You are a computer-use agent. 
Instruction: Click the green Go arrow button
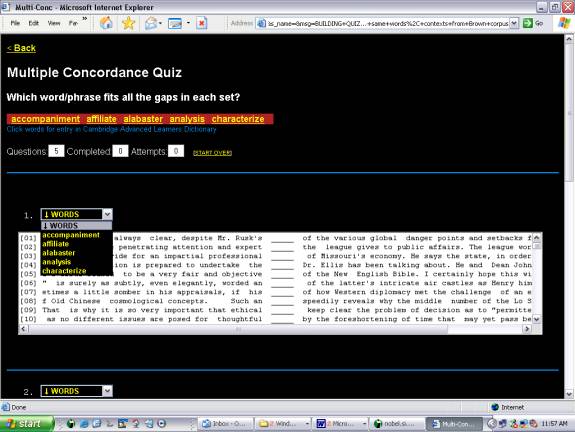tap(527, 23)
